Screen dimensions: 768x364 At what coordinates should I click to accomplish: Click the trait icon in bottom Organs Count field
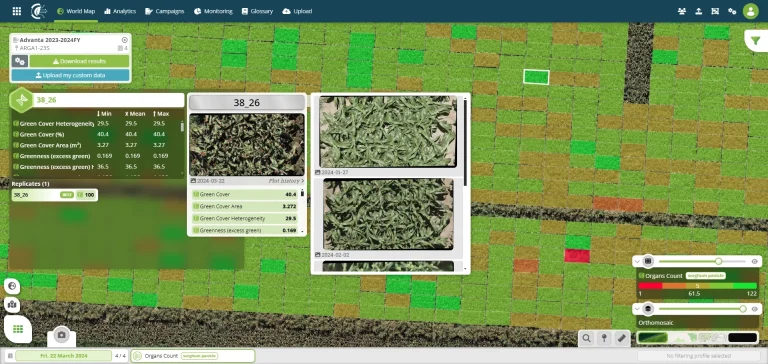click(x=137, y=356)
